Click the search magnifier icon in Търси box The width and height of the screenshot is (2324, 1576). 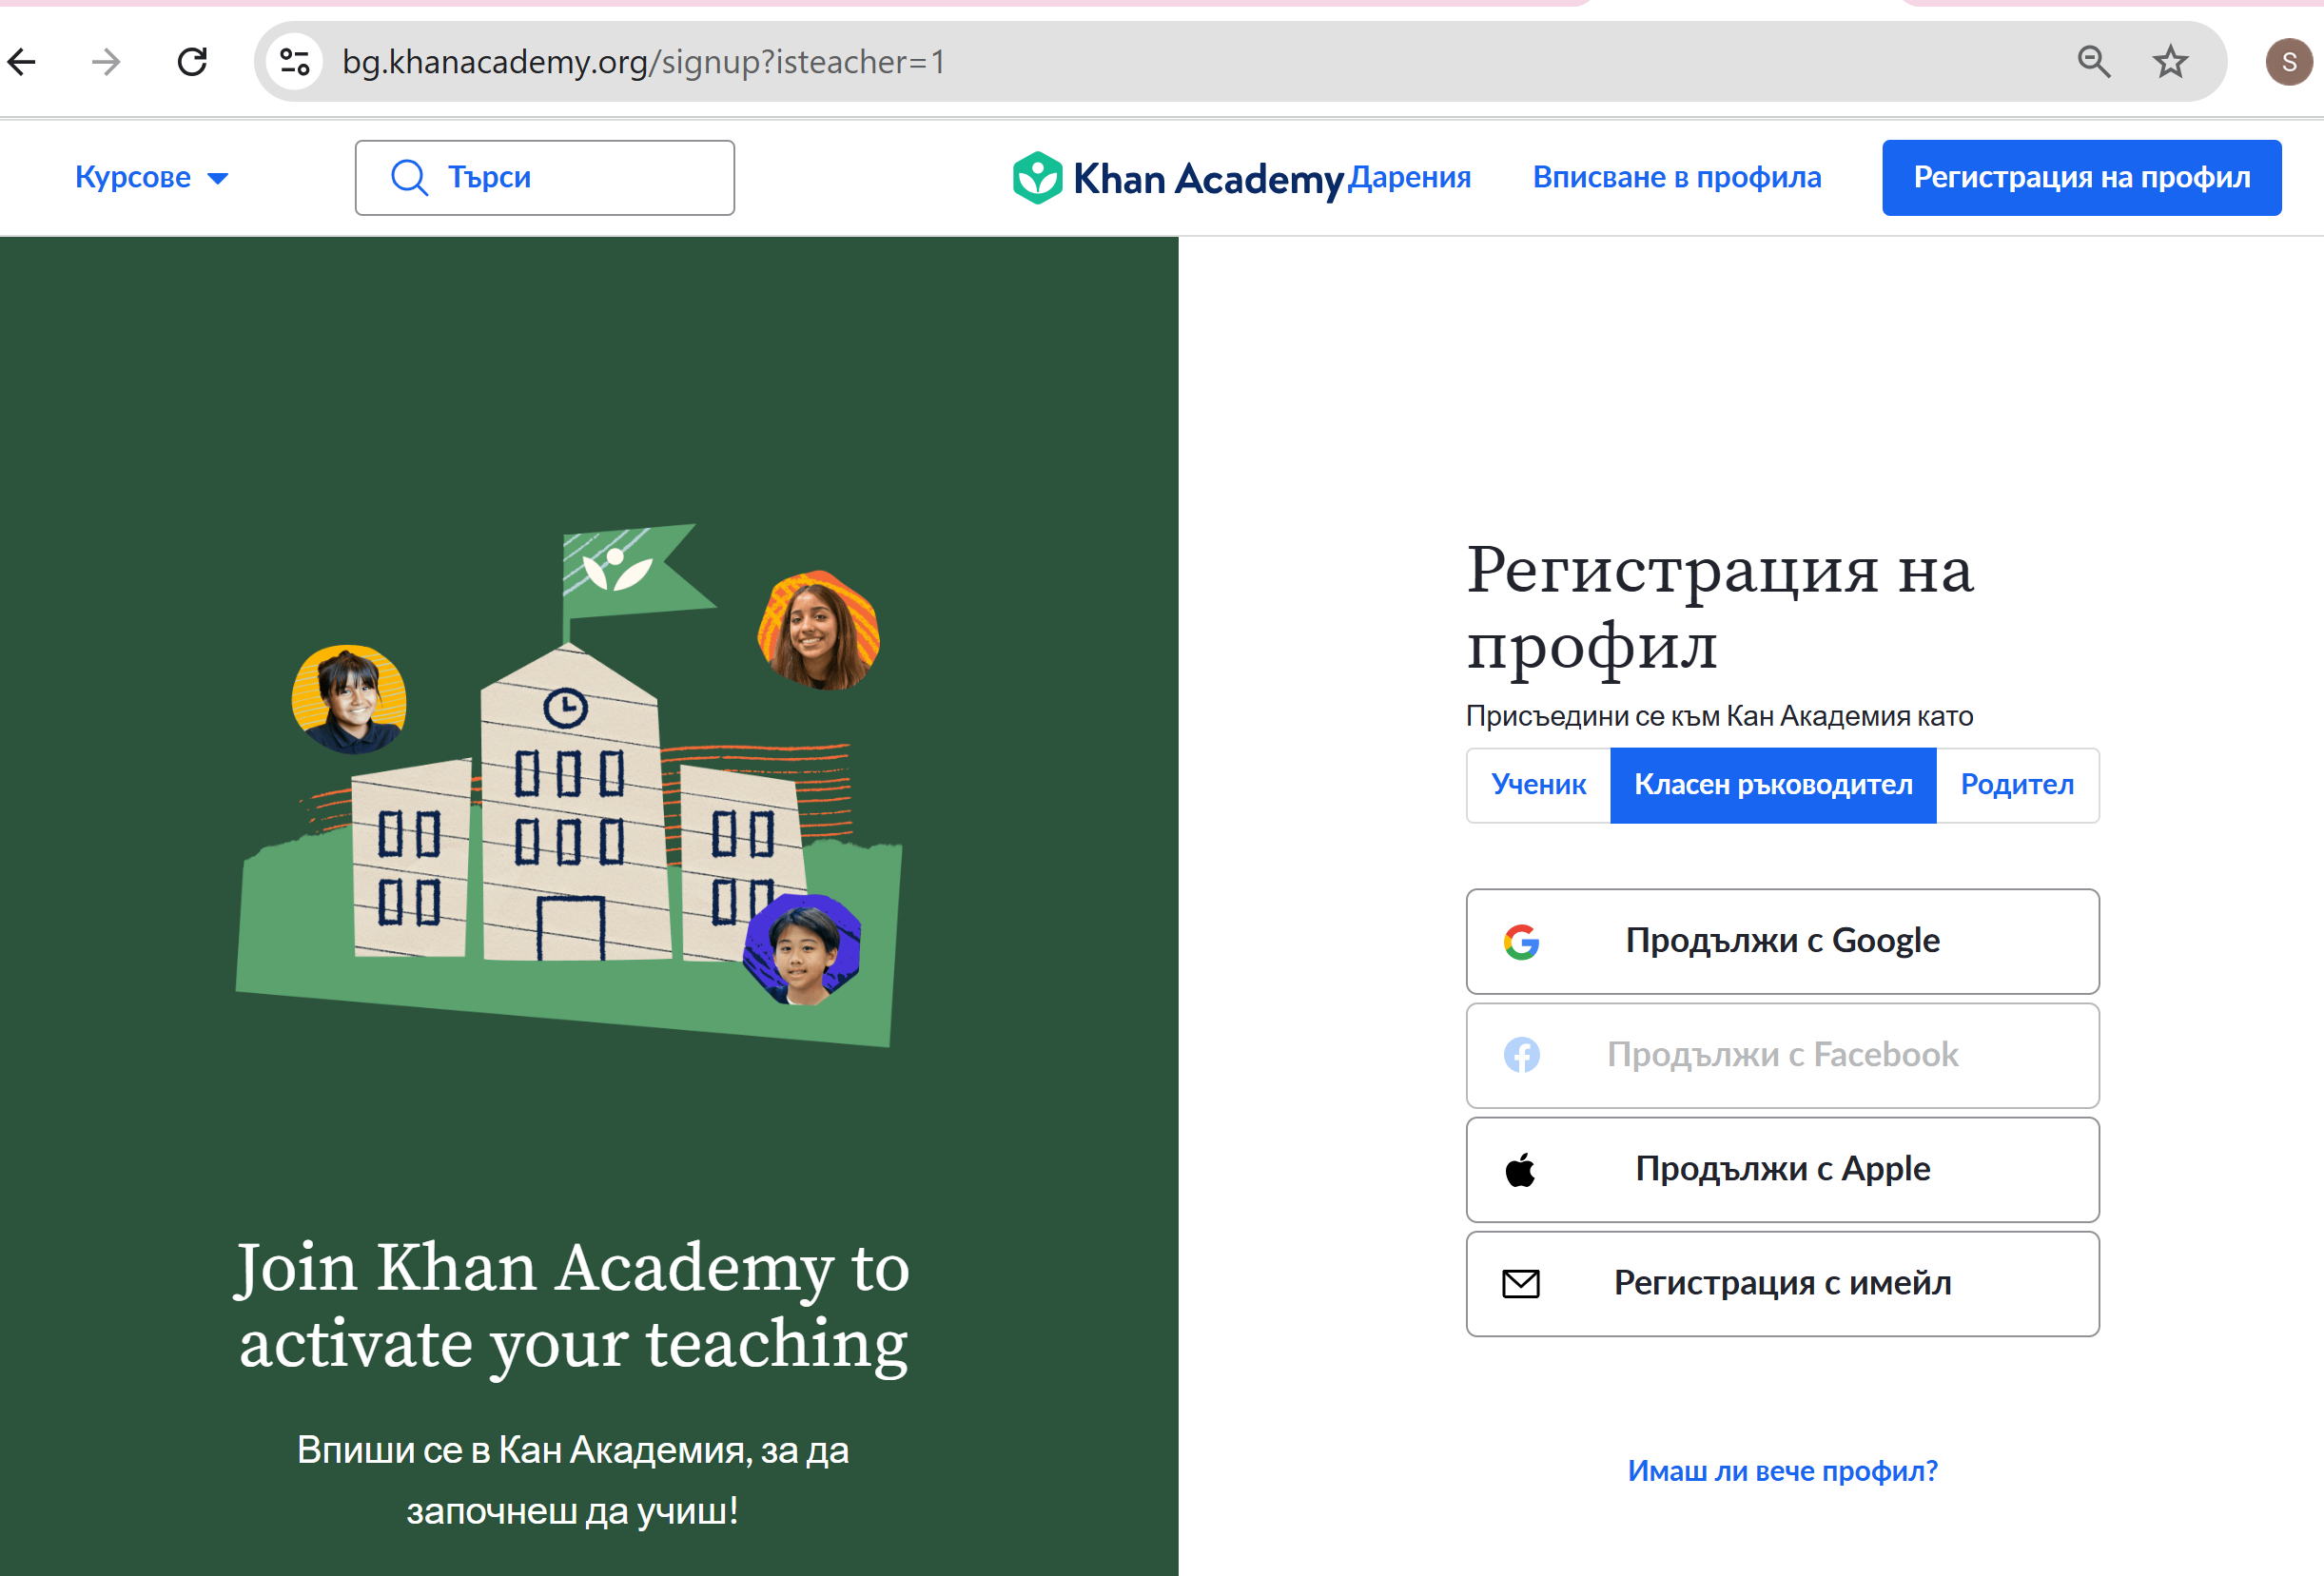pyautogui.click(x=409, y=178)
